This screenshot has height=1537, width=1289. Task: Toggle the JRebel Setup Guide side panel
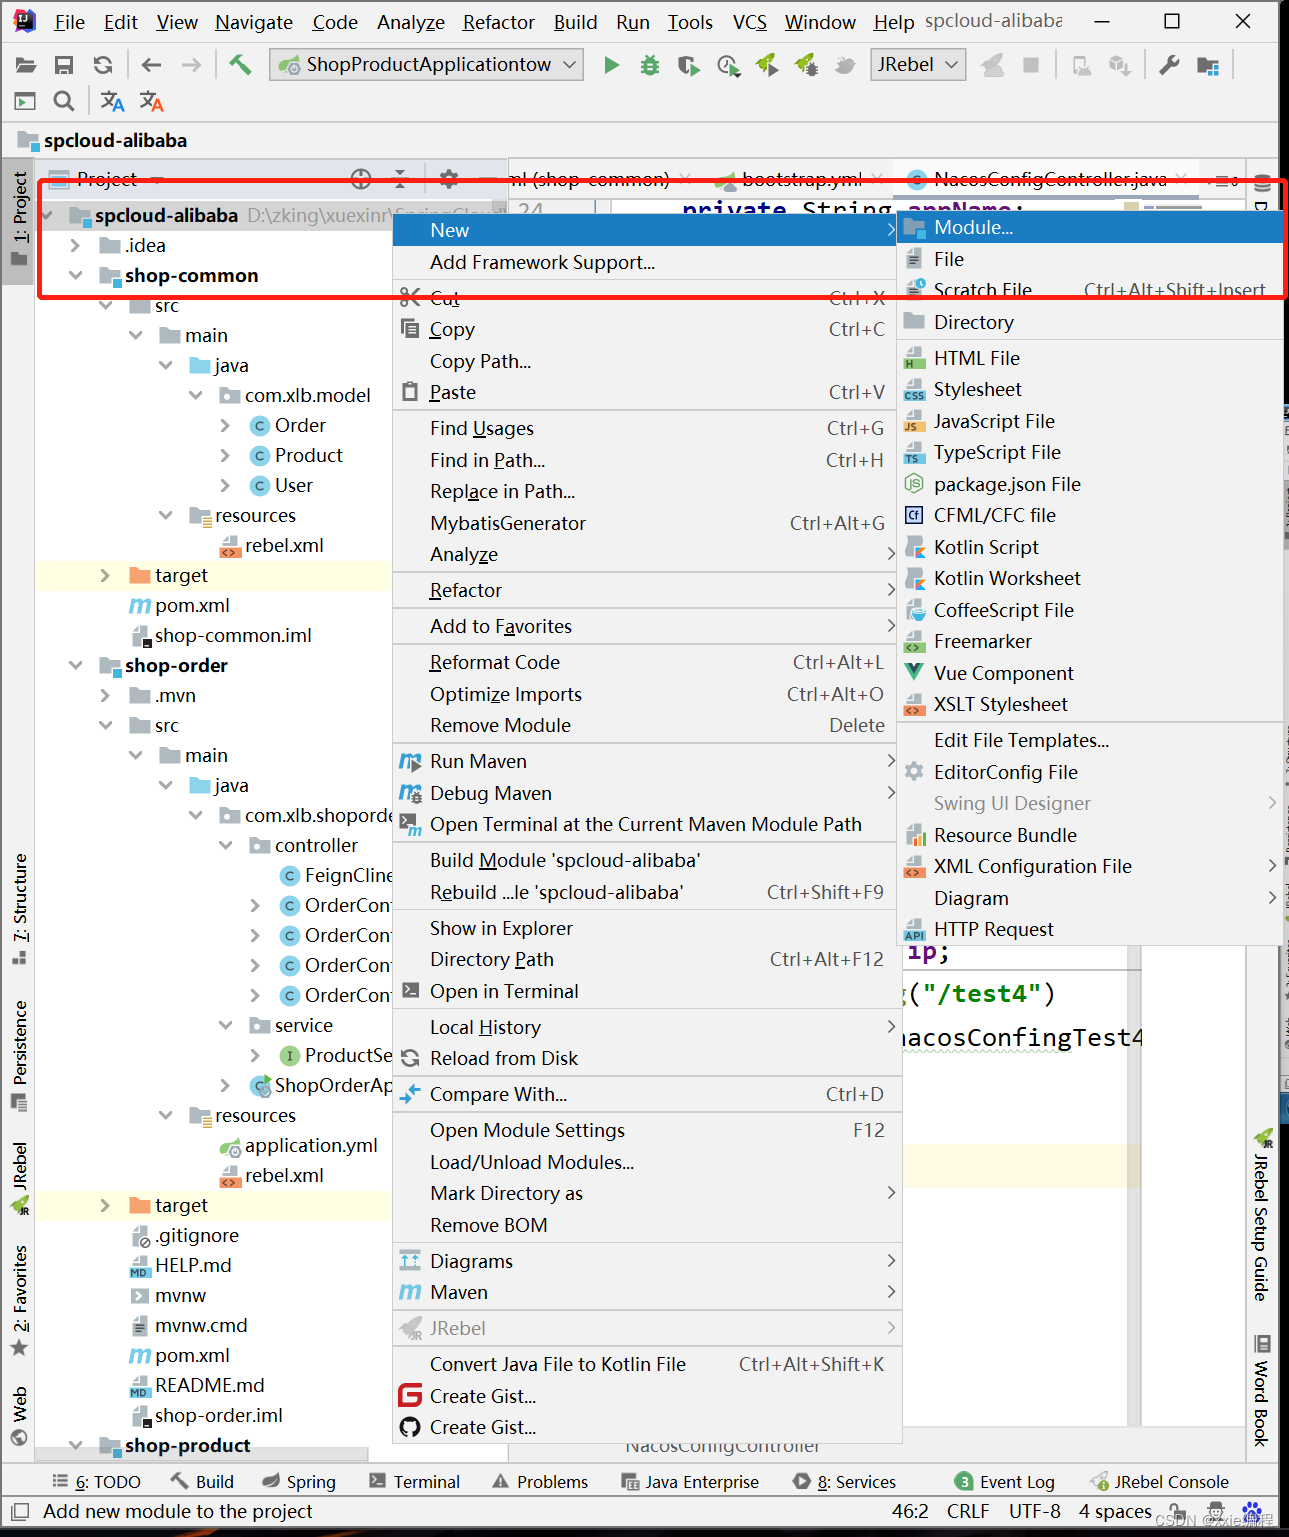pyautogui.click(x=1262, y=1215)
